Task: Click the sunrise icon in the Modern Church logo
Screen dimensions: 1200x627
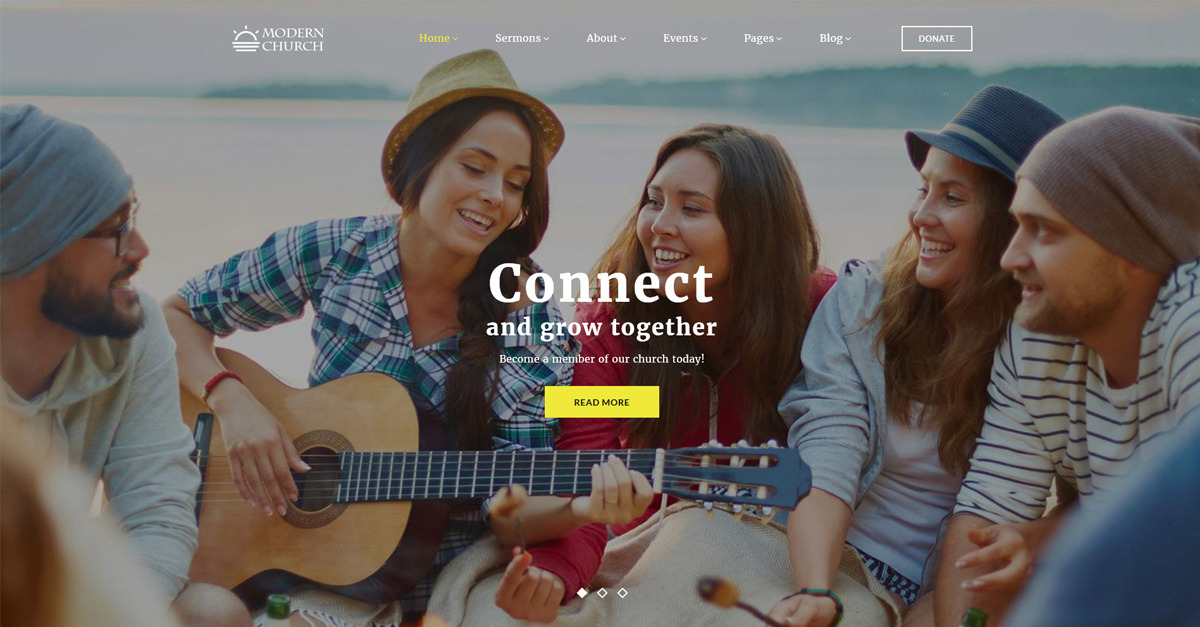Action: (245, 39)
